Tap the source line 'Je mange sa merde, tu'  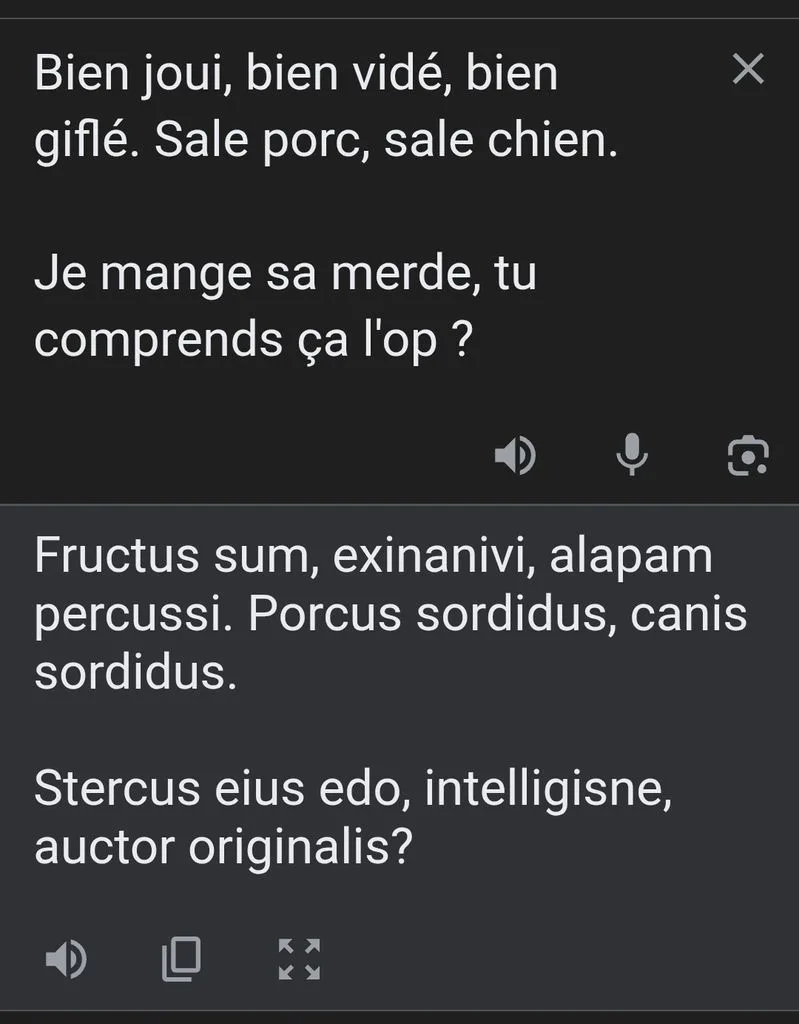(x=285, y=274)
